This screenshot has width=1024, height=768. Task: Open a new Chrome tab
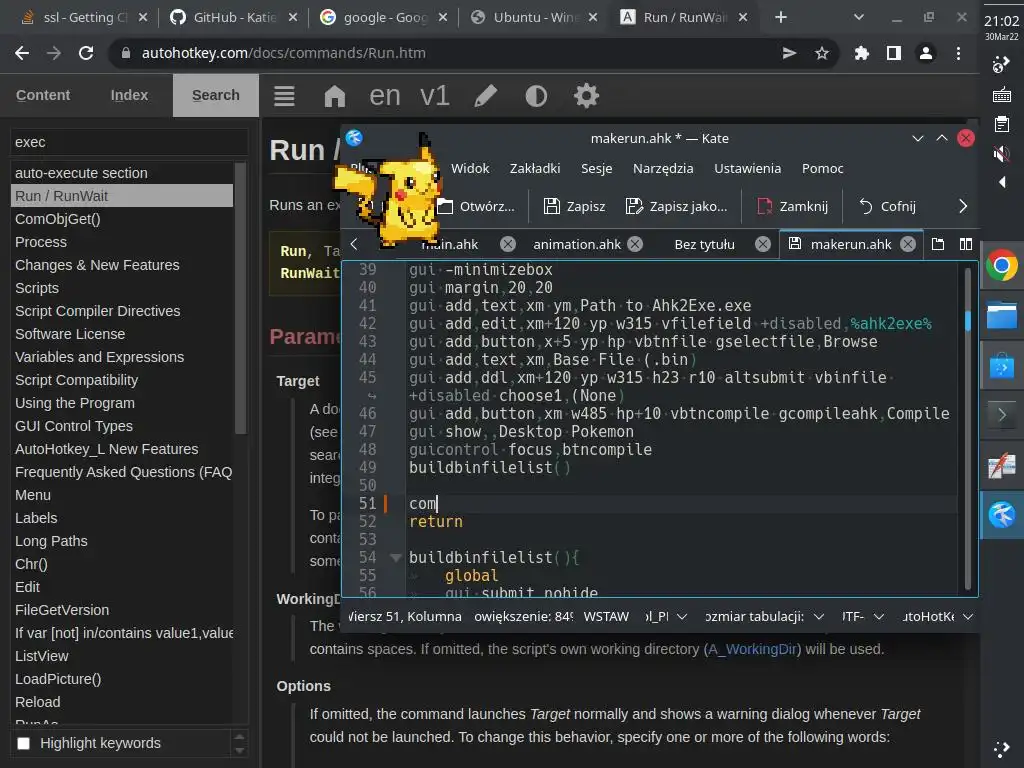780,17
